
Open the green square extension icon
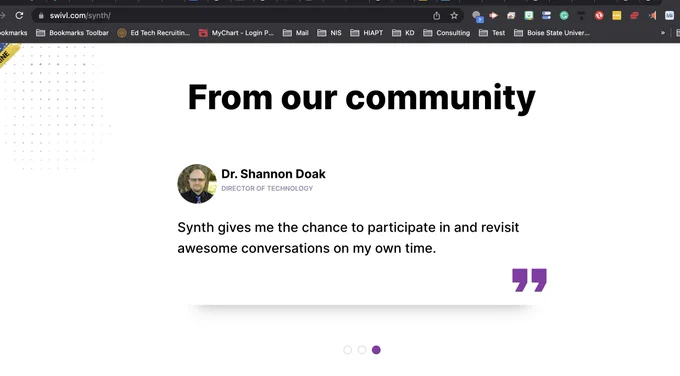click(529, 16)
